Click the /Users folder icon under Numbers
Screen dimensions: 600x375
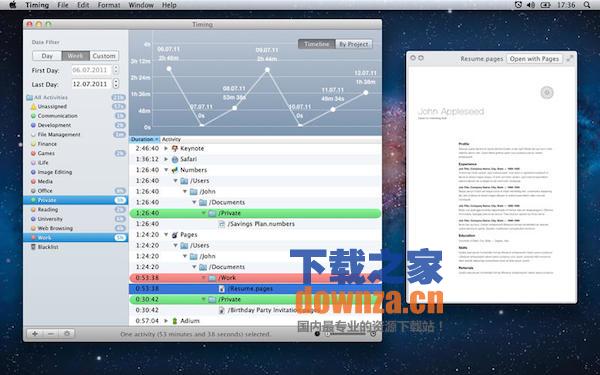pos(184,181)
